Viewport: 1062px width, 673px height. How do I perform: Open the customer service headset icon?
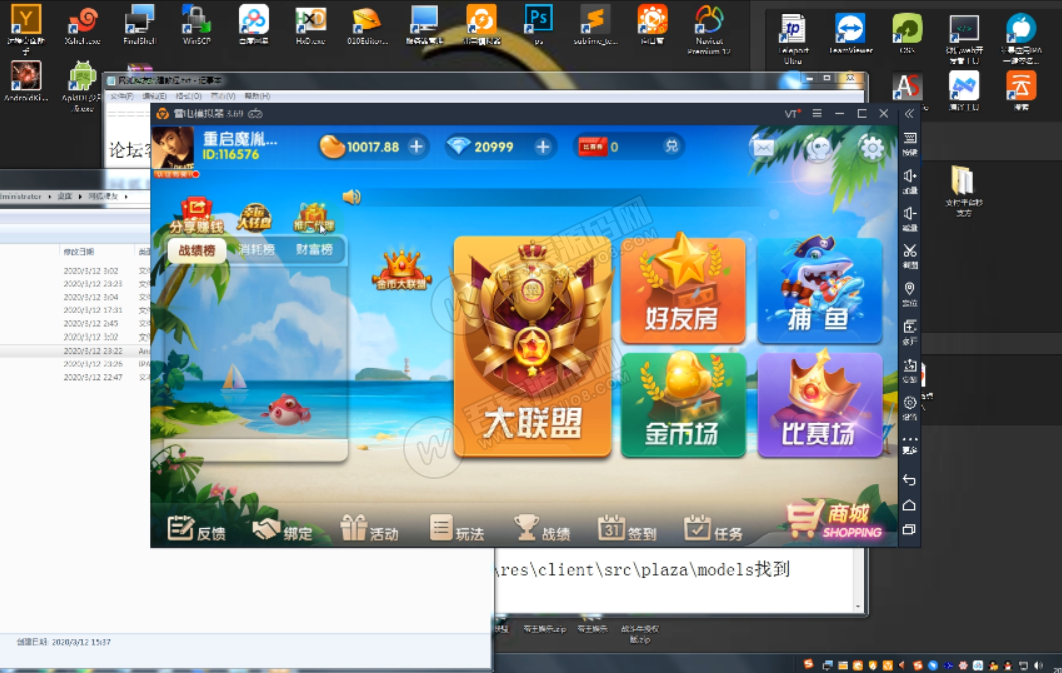point(818,147)
